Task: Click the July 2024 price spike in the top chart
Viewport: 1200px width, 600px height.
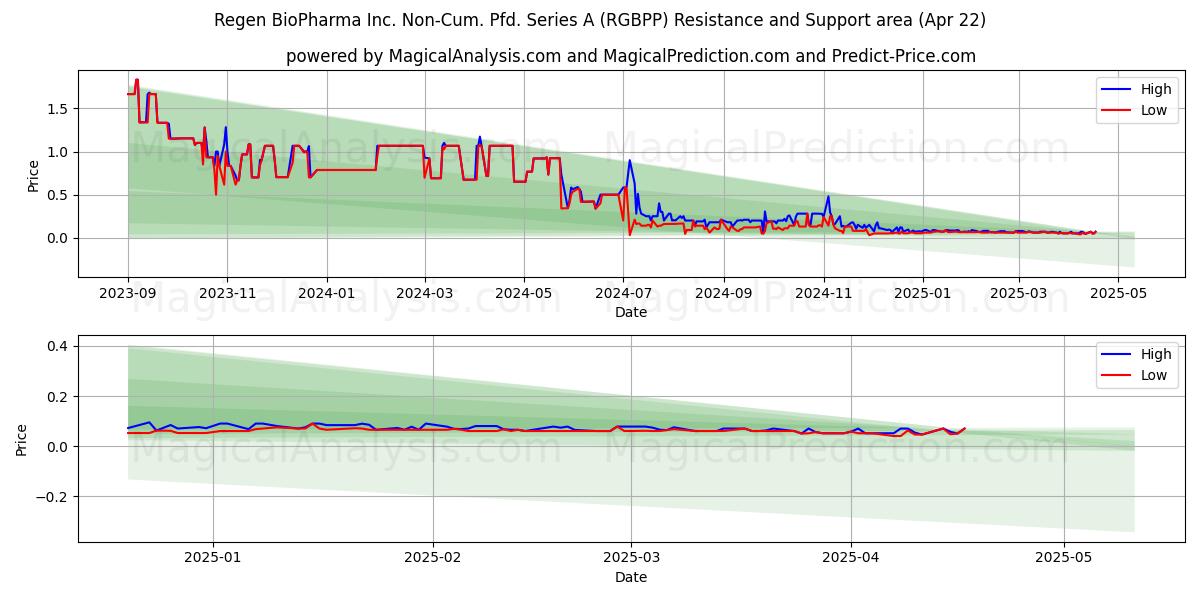Action: click(x=629, y=161)
